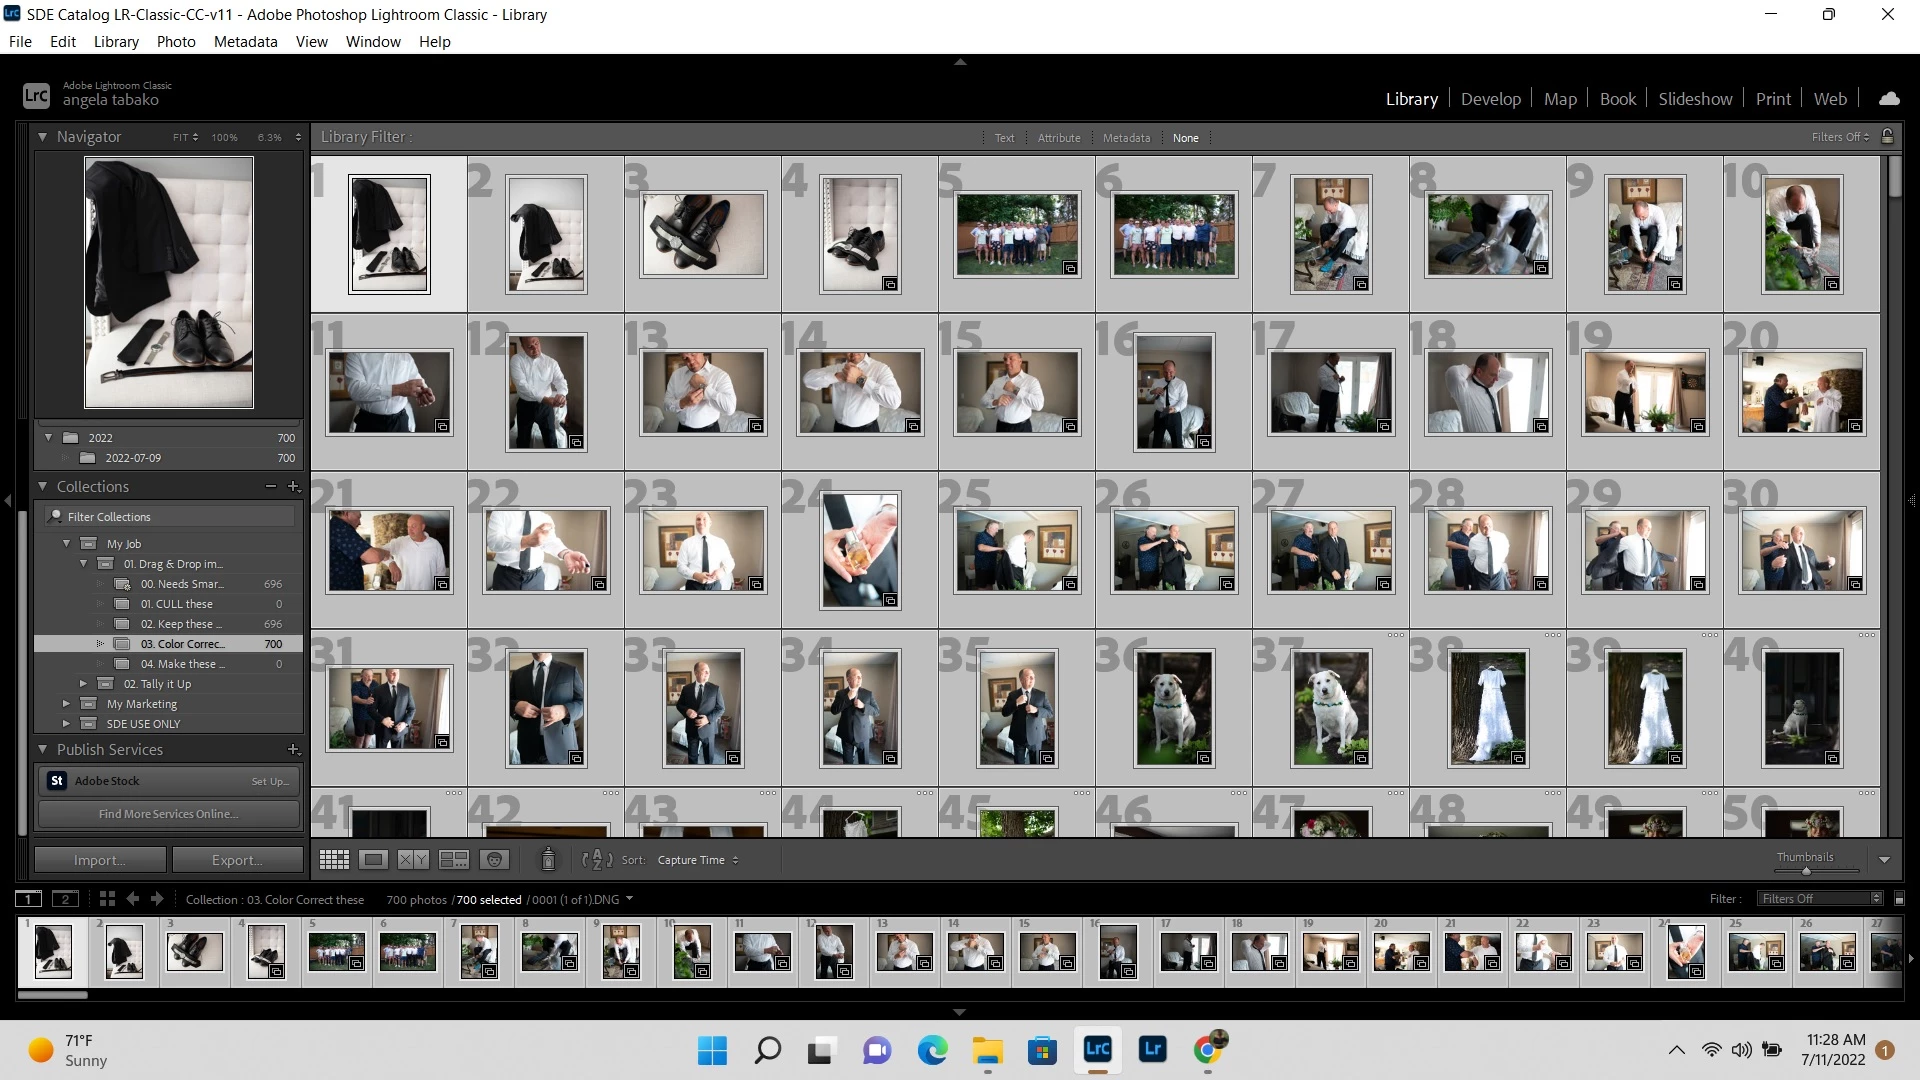Open Compare view (X|Y) icon
Screen dimensions: 1920x1080
tap(413, 860)
